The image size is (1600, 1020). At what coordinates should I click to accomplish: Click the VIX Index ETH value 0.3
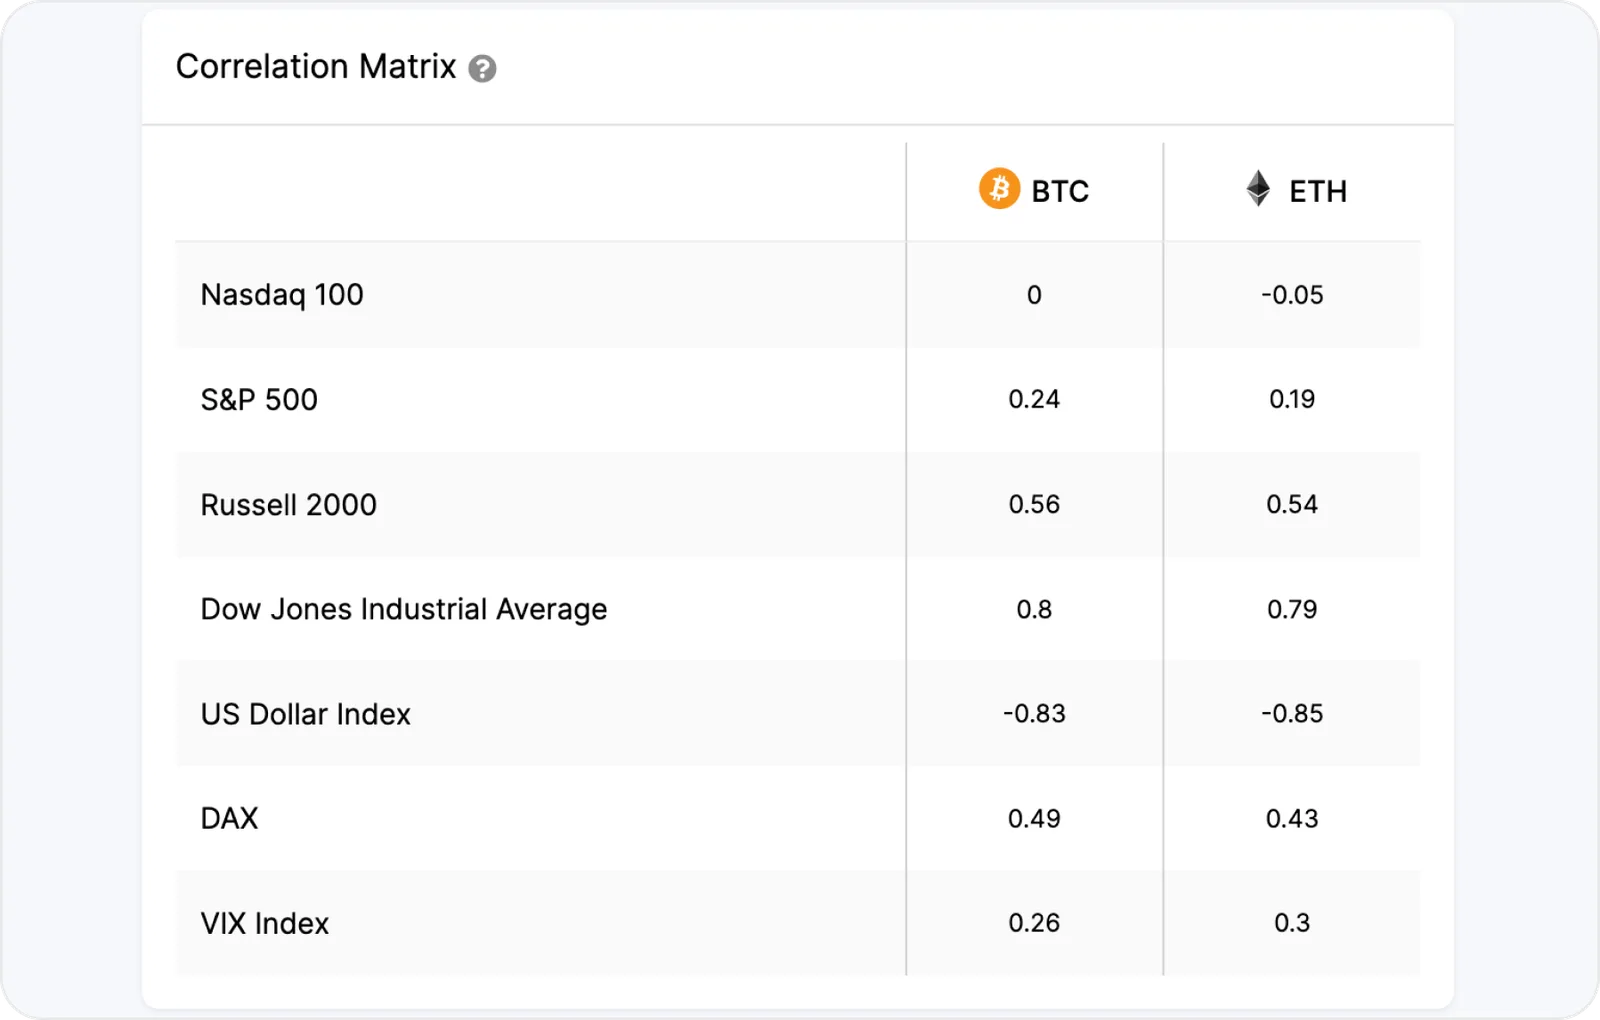tap(1292, 922)
